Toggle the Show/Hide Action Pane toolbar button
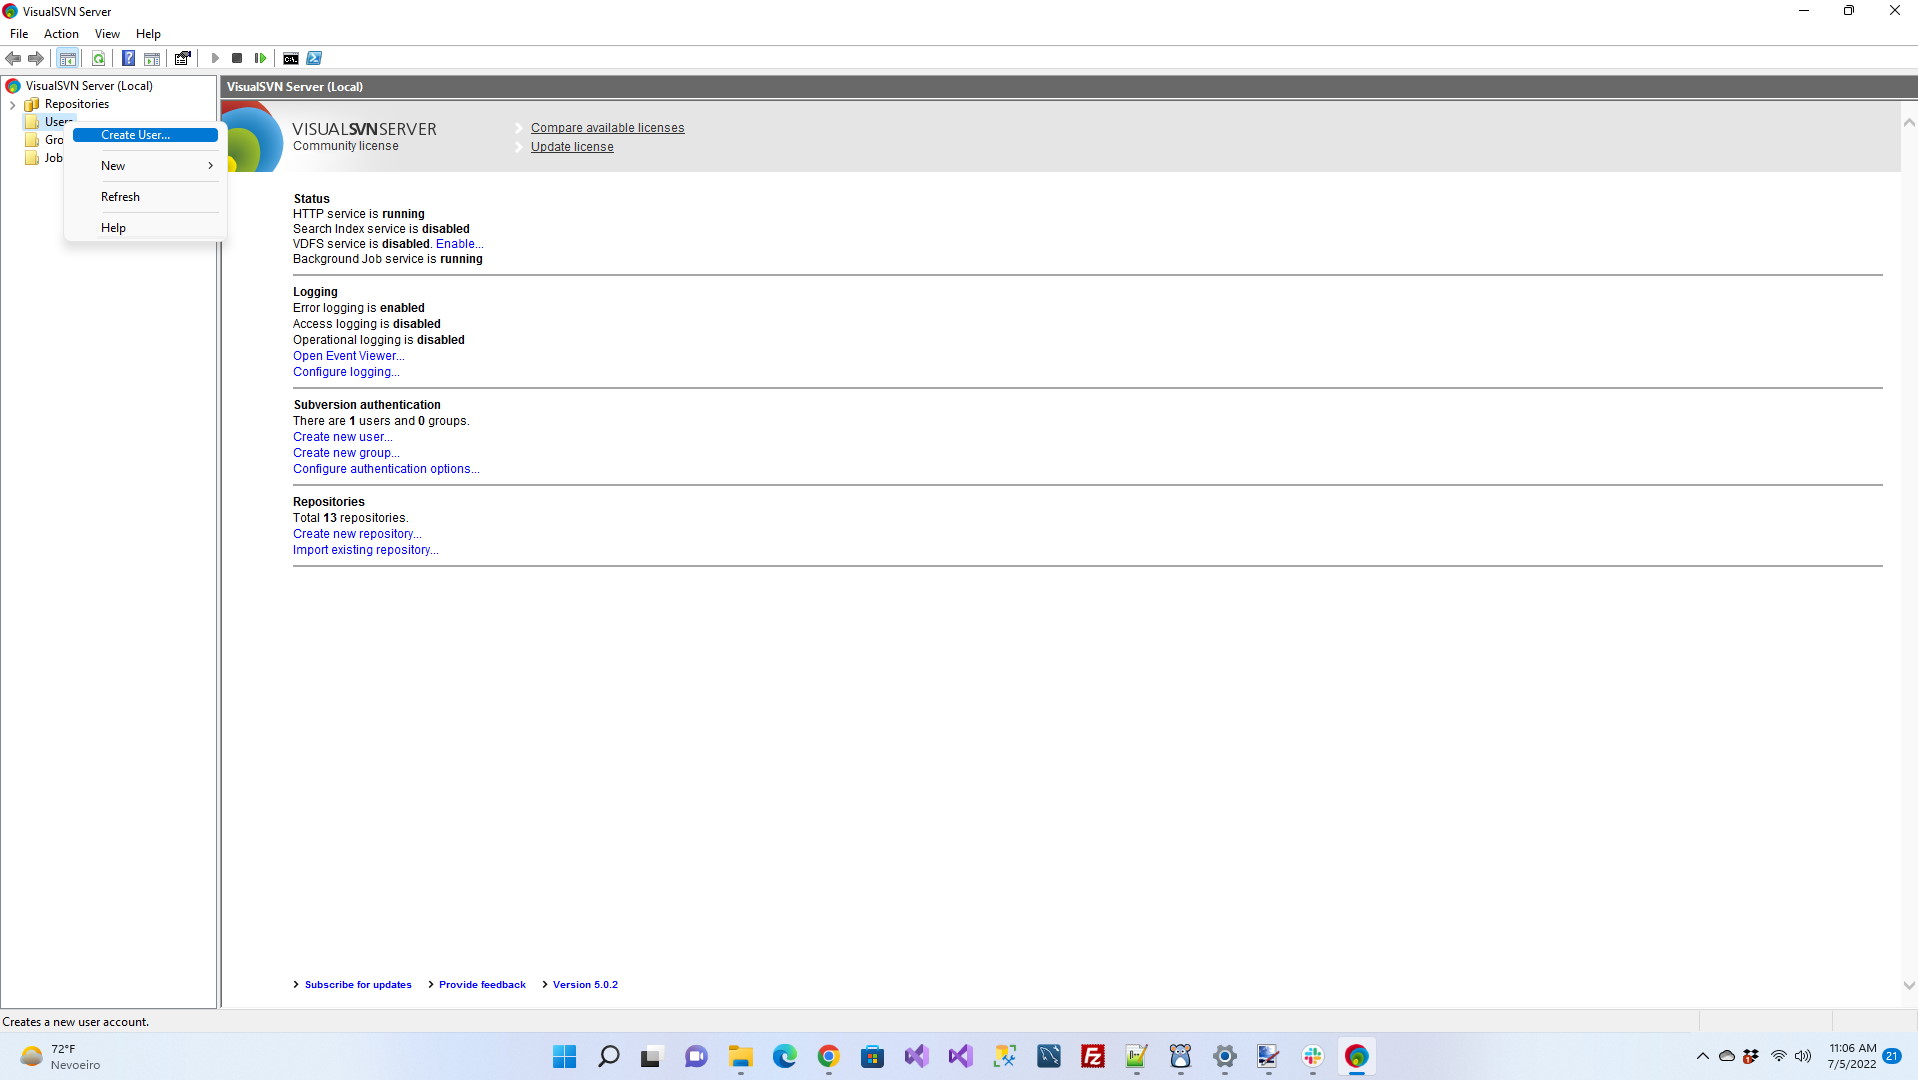 pyautogui.click(x=152, y=58)
